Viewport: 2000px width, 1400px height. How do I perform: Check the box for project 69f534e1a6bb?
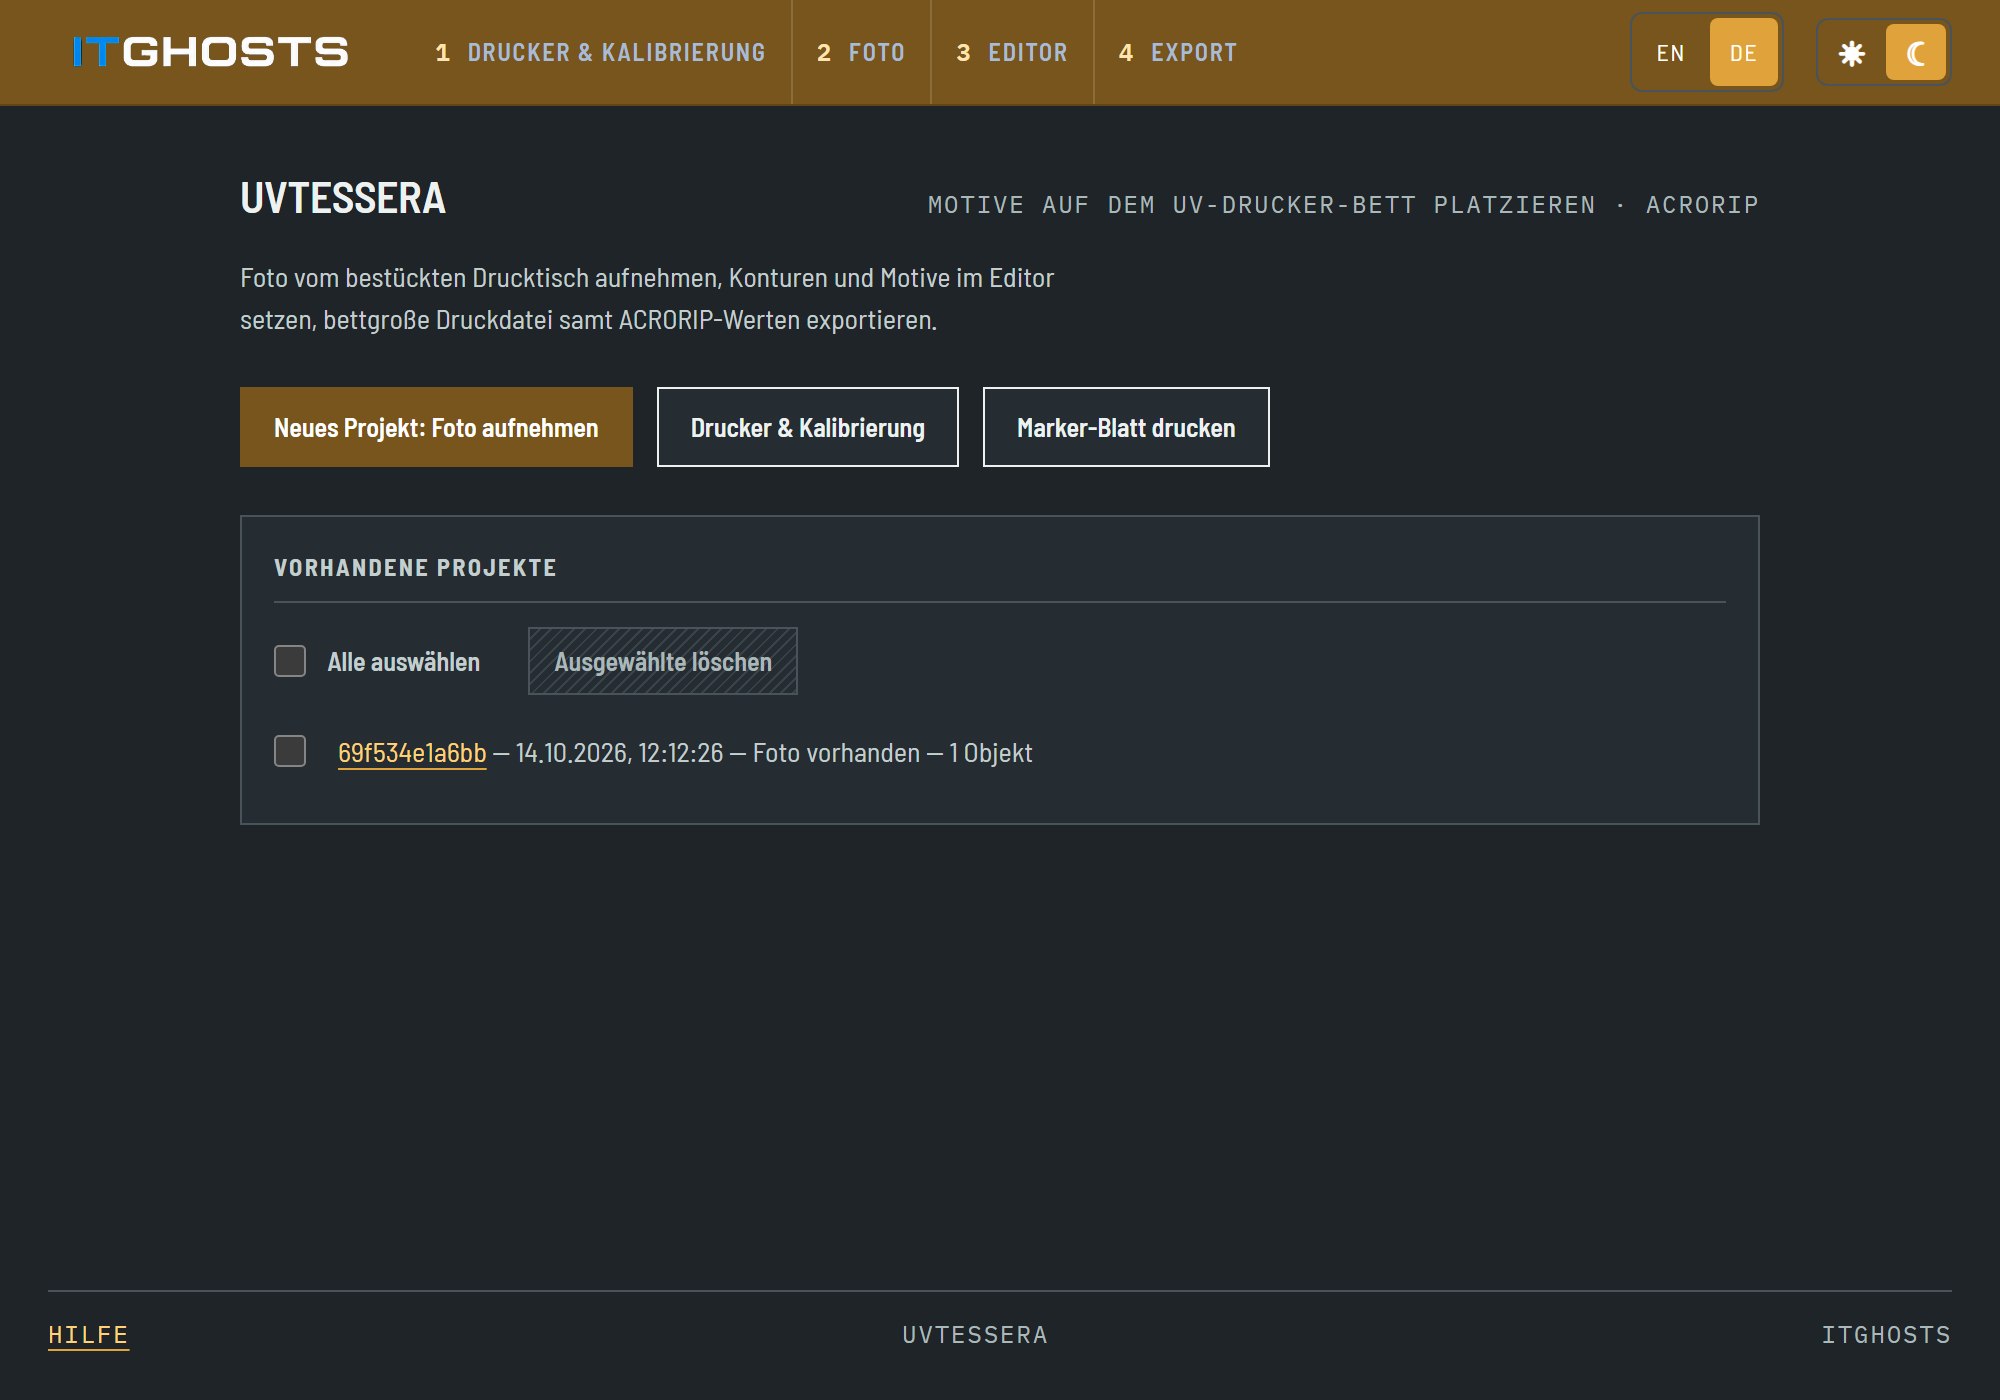click(x=290, y=751)
